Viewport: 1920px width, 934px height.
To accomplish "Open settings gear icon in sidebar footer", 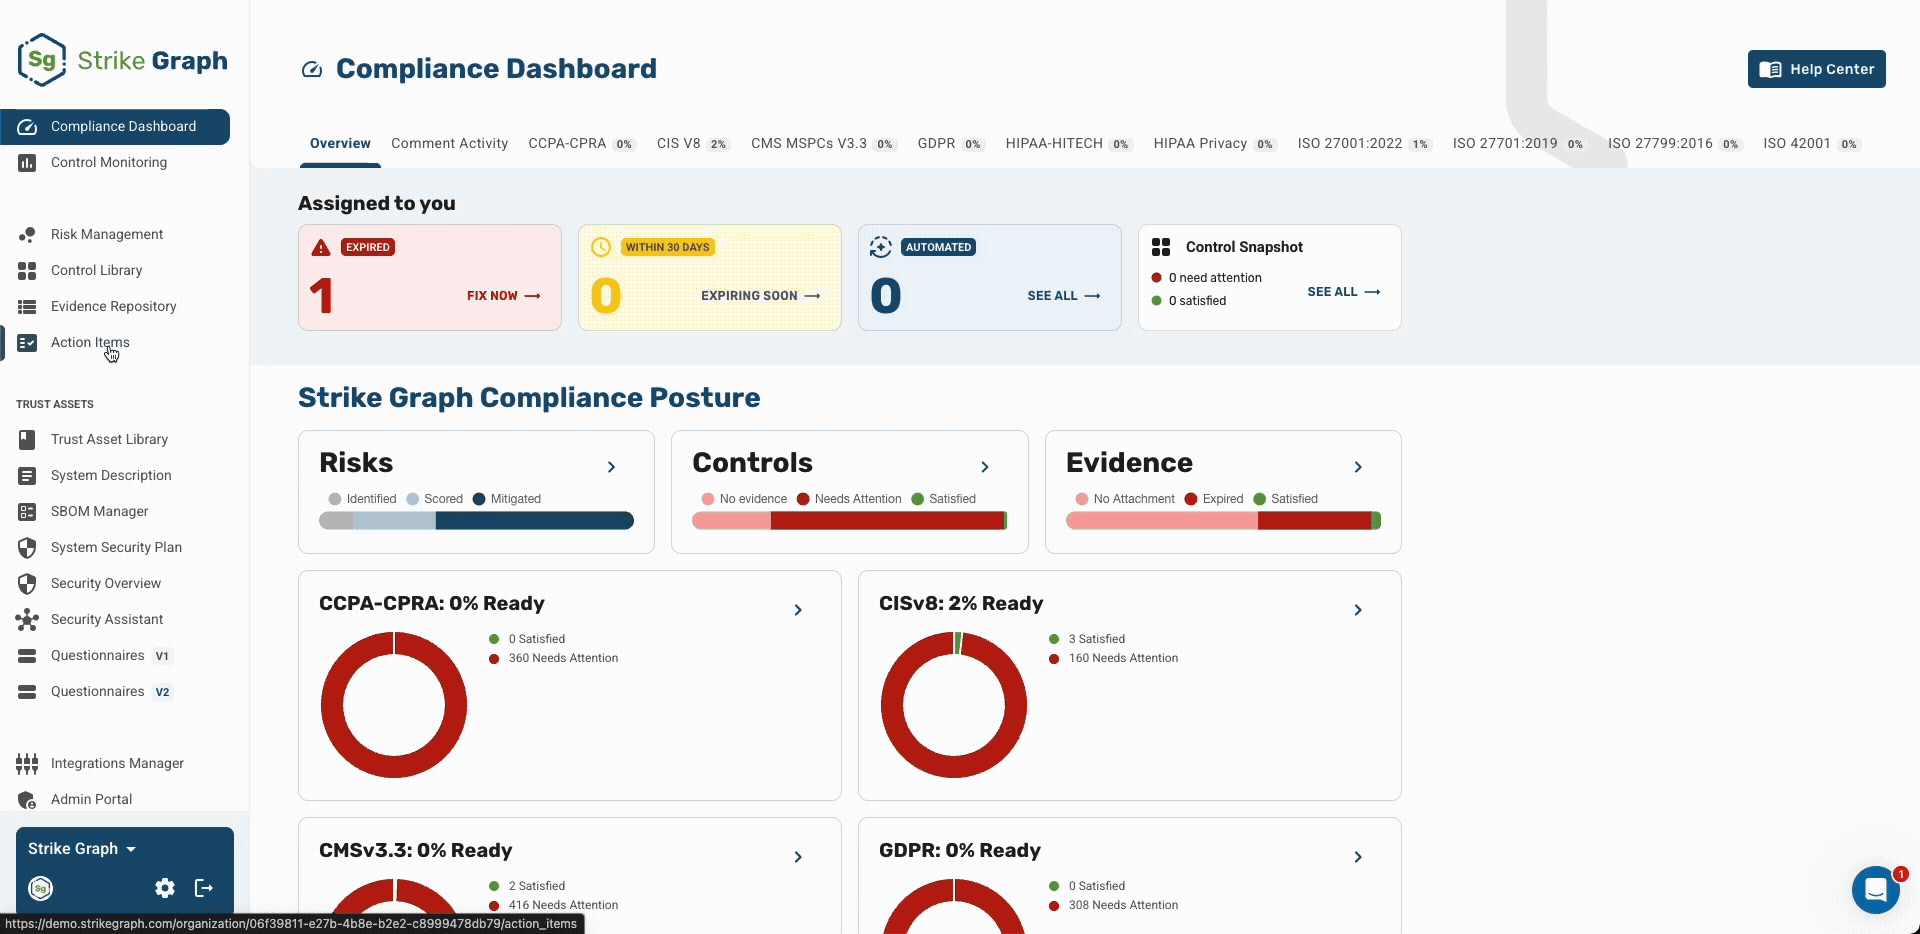I will [x=165, y=888].
